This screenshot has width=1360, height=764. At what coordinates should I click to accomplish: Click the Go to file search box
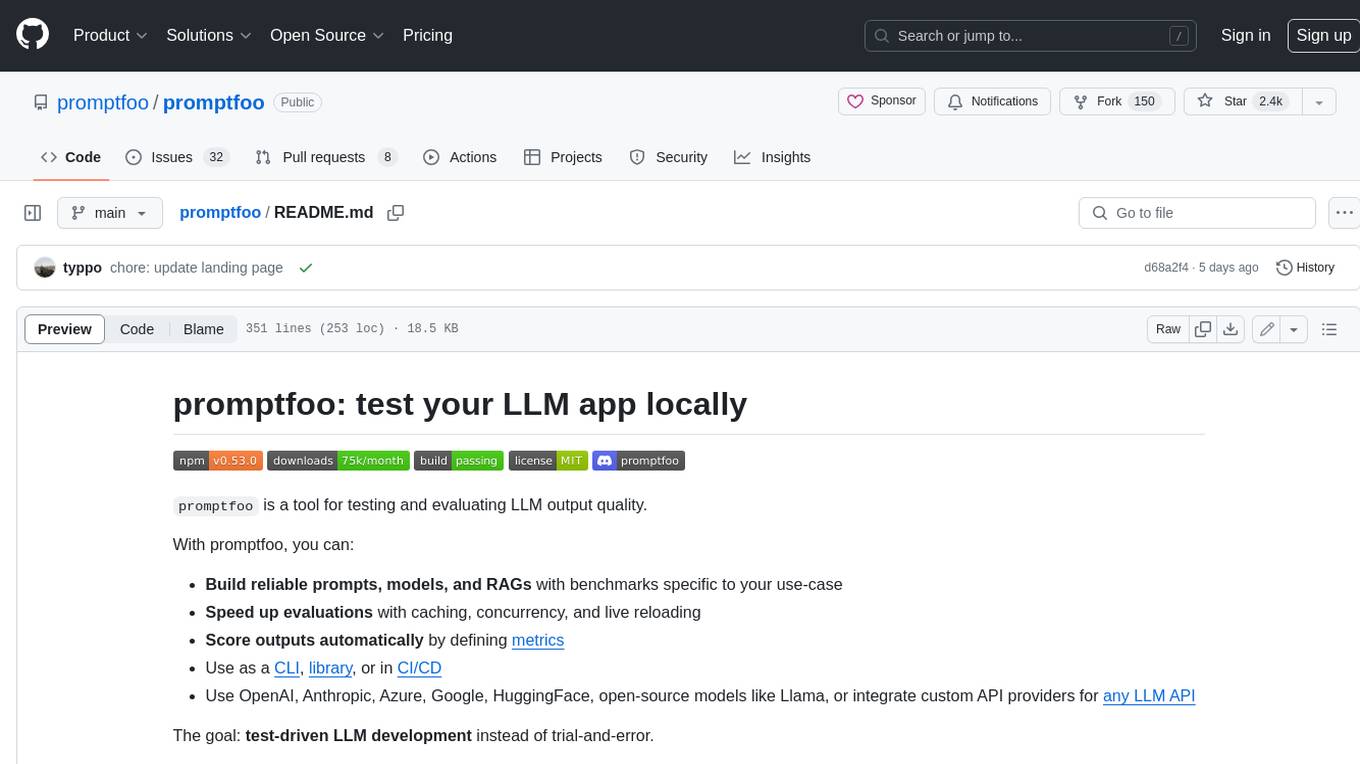click(1197, 213)
